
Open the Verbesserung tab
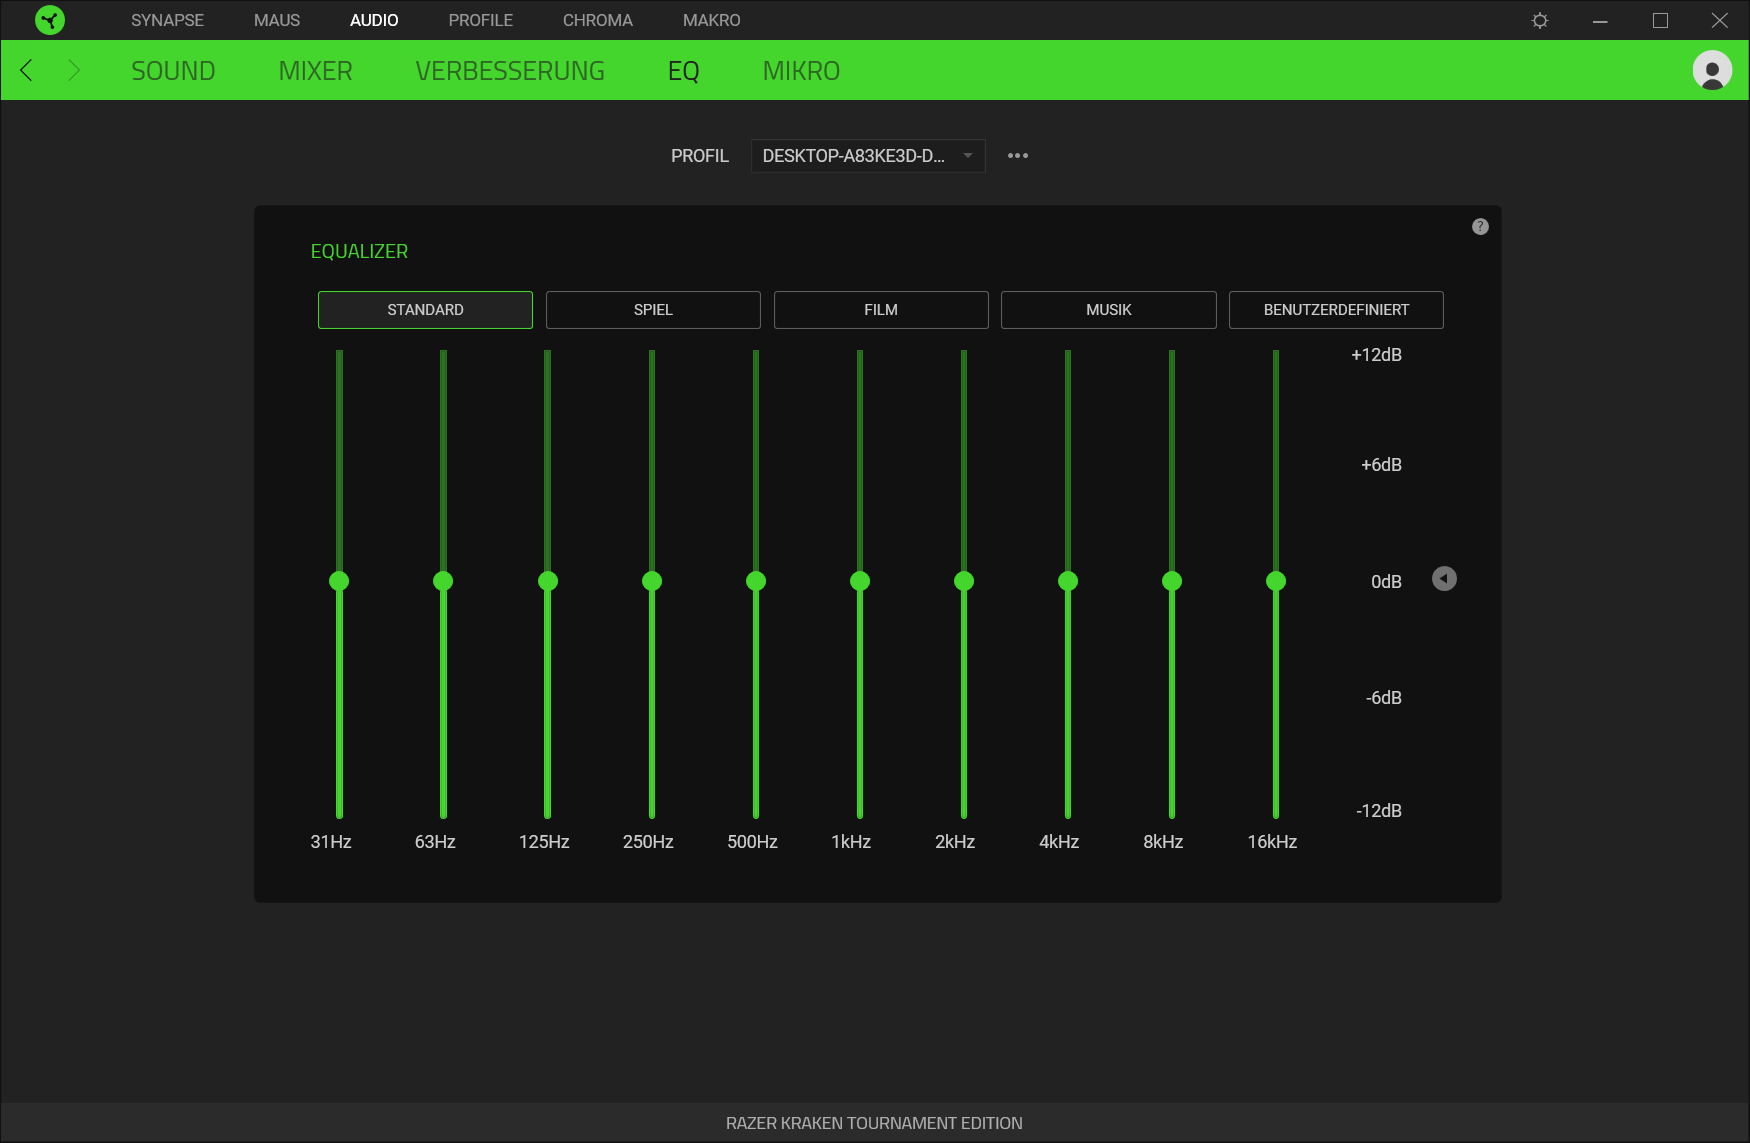click(510, 71)
